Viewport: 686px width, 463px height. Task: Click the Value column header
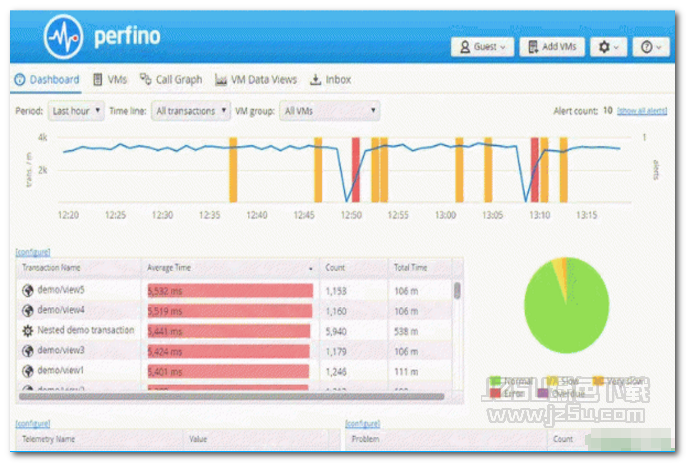click(256, 439)
